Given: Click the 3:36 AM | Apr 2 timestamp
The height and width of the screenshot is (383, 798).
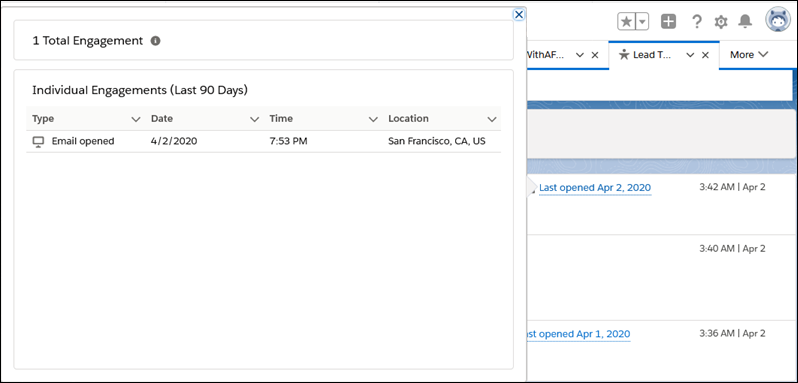Looking at the screenshot, I should point(732,334).
